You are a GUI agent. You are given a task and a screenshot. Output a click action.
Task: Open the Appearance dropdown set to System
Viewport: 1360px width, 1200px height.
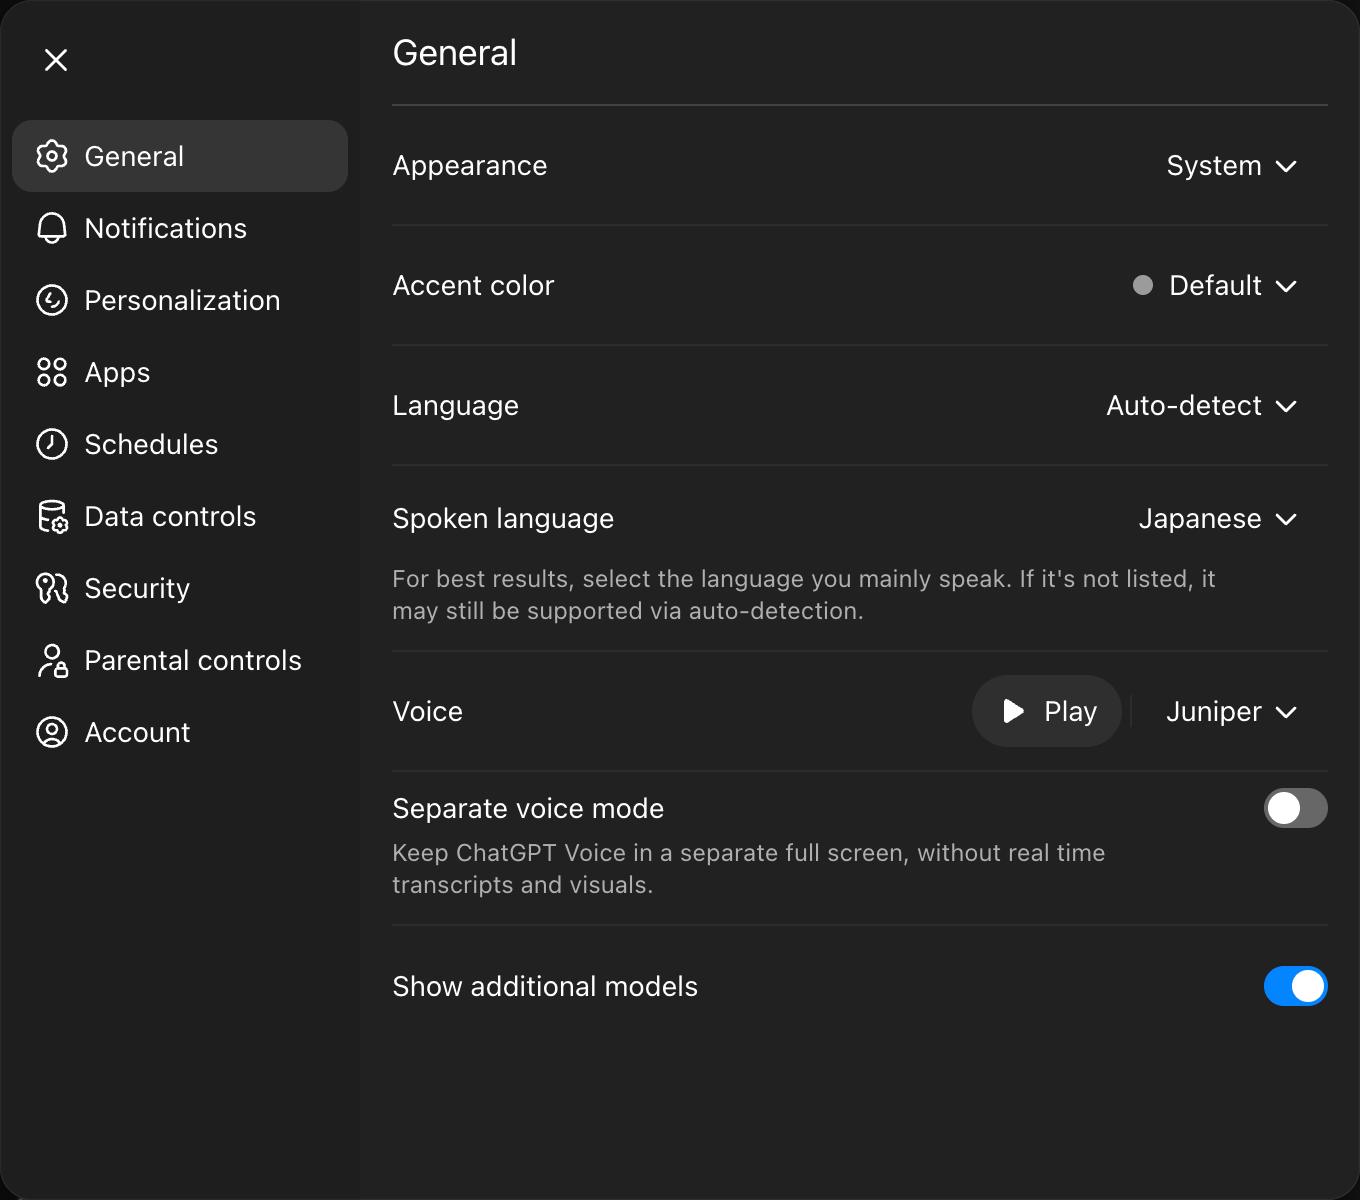(1232, 166)
